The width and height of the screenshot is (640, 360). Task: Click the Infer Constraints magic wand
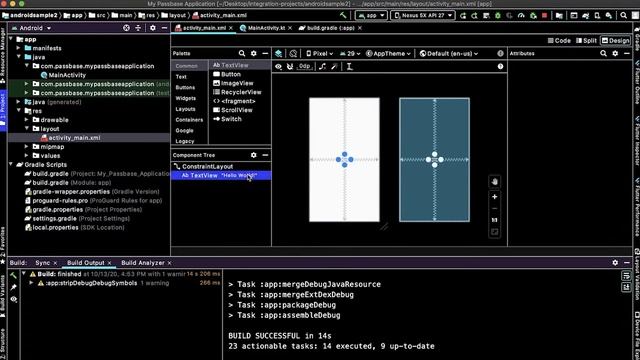[334, 67]
